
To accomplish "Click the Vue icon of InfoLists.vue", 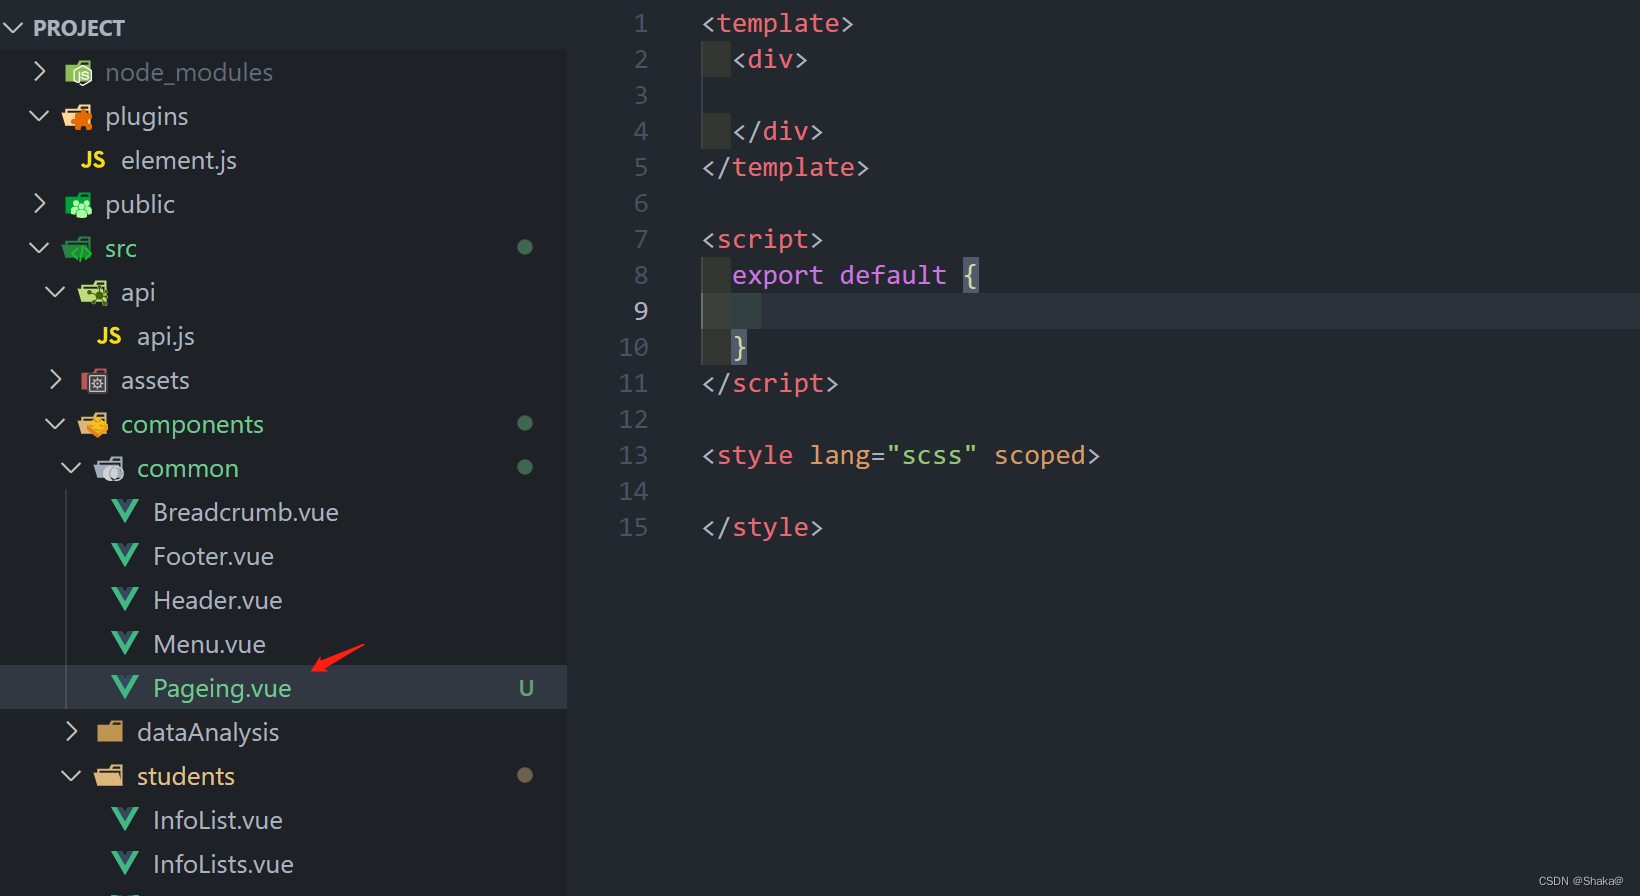I will (x=125, y=863).
